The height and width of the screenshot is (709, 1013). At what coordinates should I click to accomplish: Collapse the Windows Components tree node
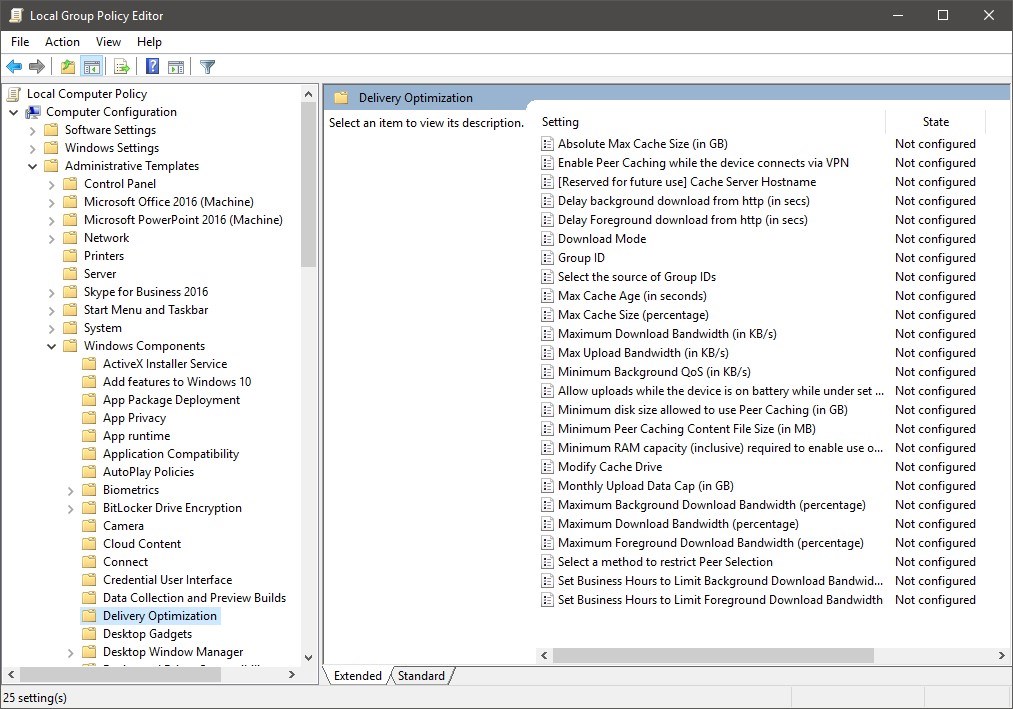(x=52, y=346)
